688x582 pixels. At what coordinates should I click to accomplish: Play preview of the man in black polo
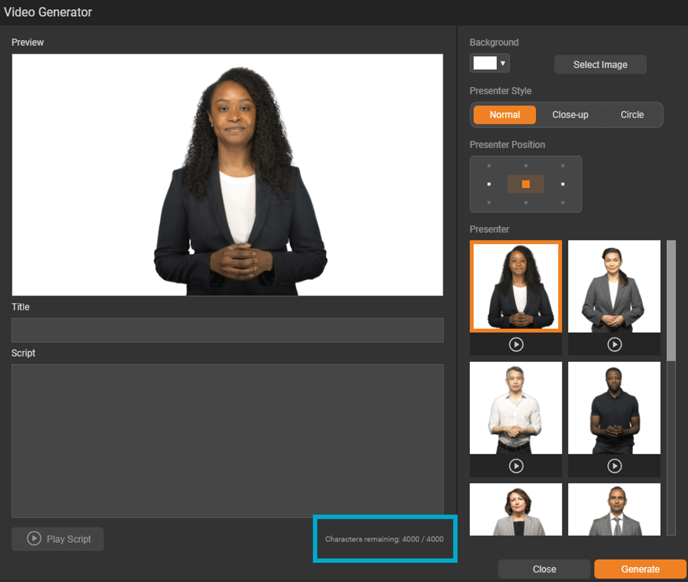614,466
